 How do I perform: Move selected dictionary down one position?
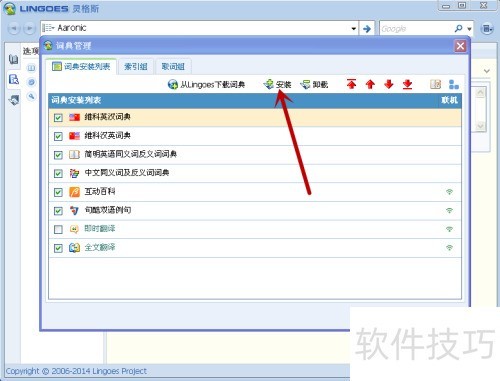coord(389,84)
